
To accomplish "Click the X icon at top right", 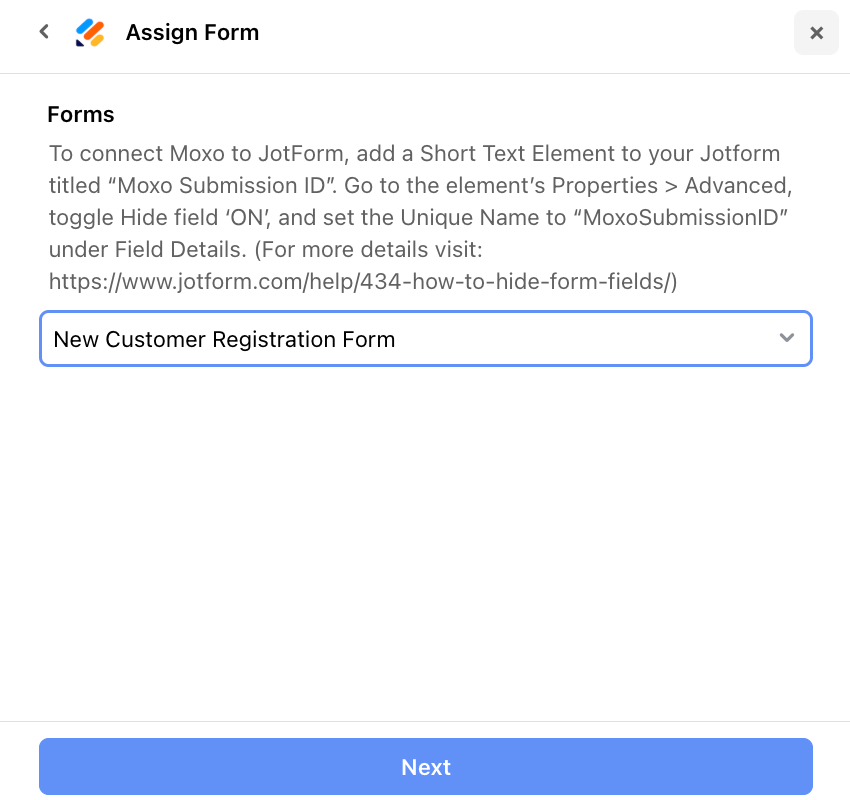I will click(x=816, y=32).
